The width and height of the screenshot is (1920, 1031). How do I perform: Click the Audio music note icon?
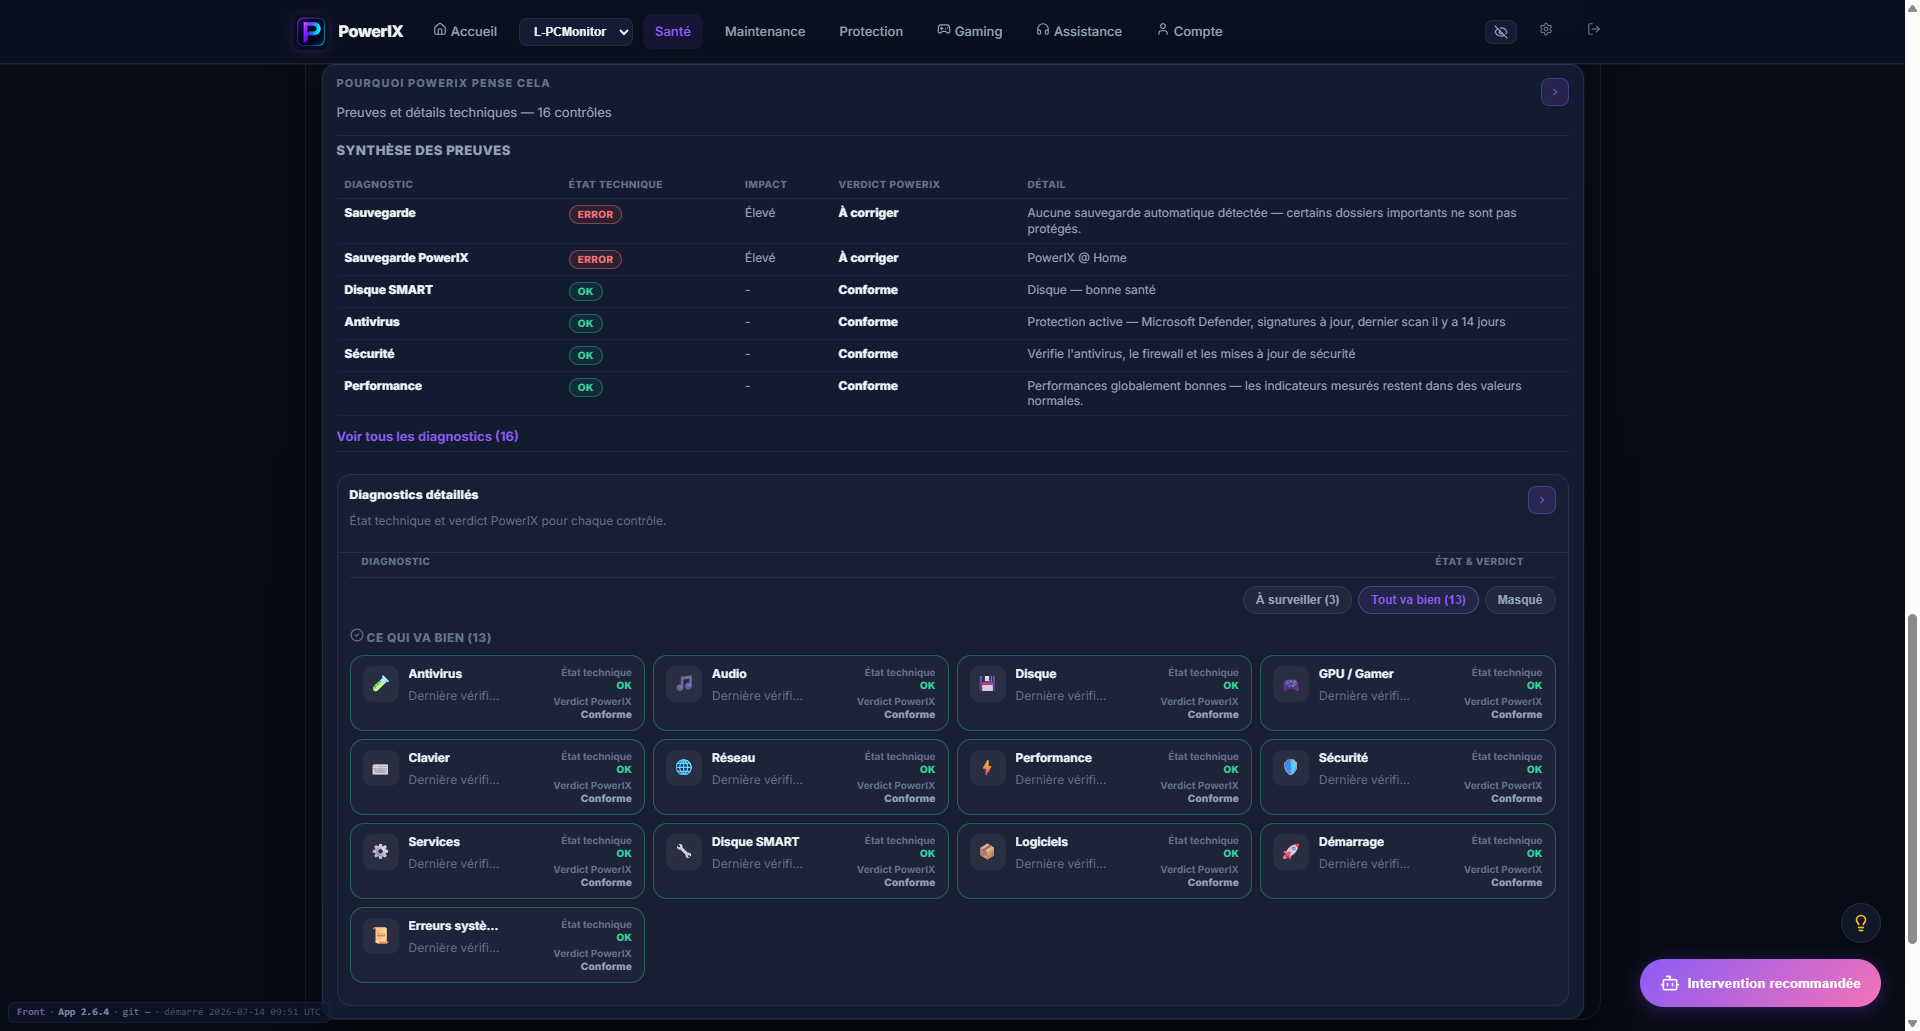(684, 684)
